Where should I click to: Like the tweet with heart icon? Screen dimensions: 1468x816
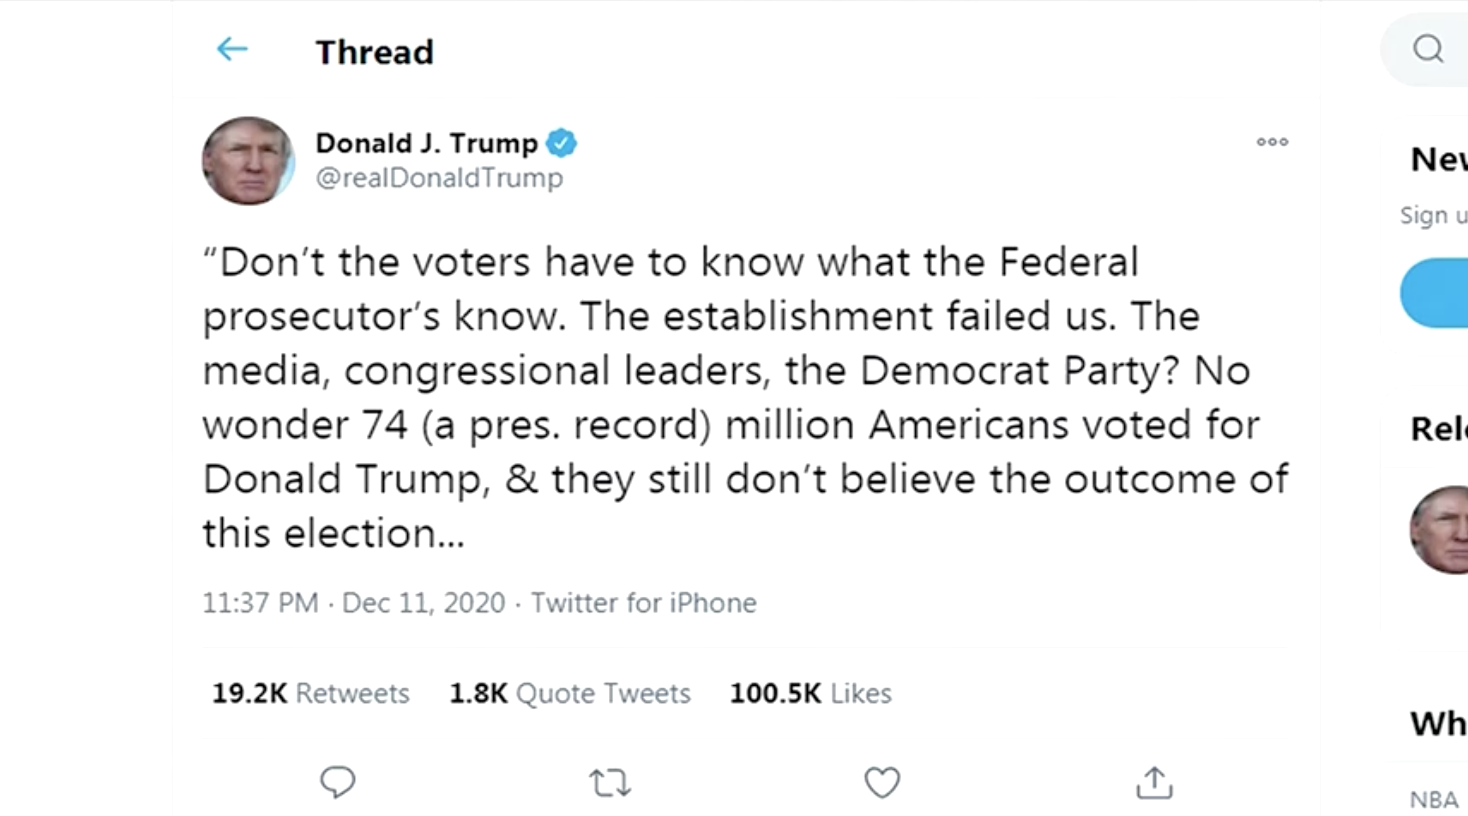pyautogui.click(x=882, y=782)
